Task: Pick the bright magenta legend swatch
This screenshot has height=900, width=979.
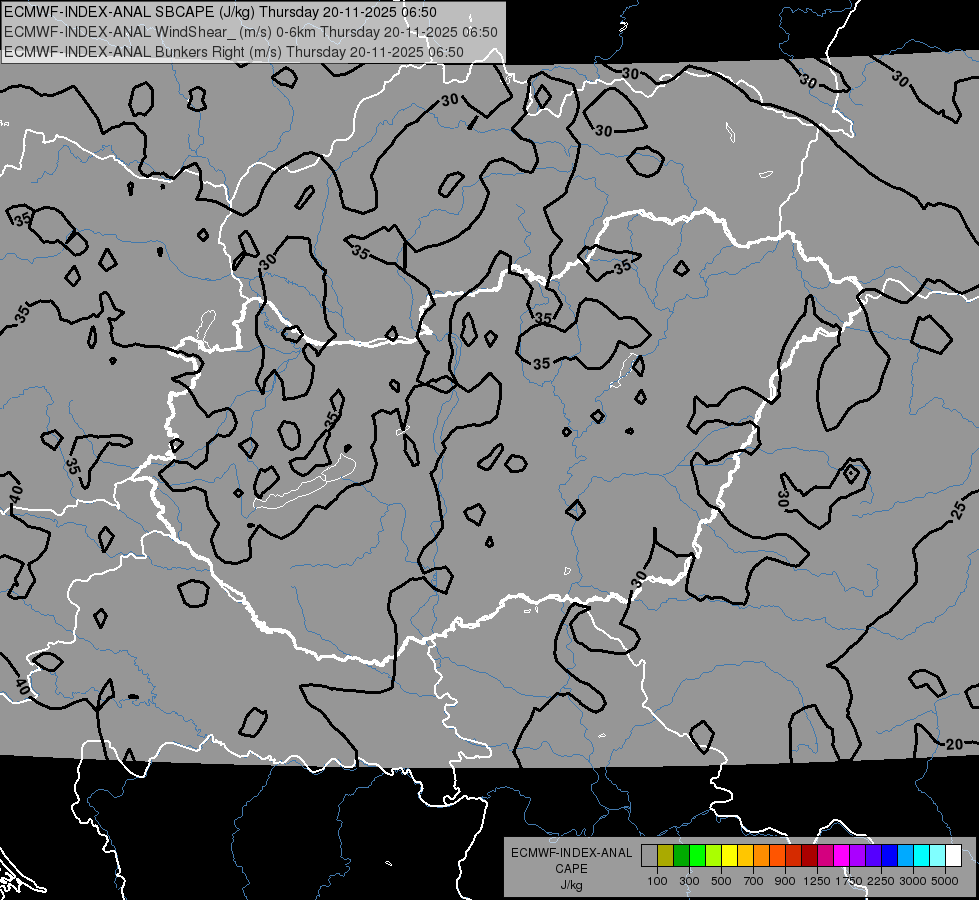Action: coord(842,856)
